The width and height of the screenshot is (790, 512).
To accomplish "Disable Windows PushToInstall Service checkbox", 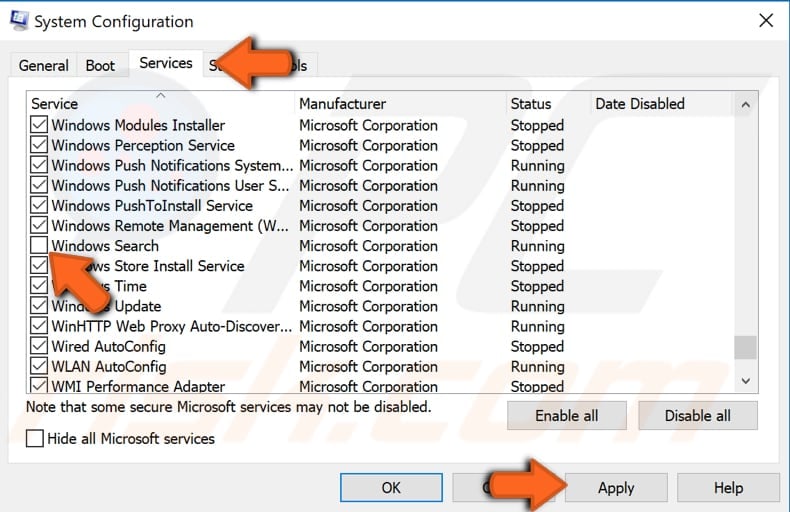I will click(x=39, y=205).
